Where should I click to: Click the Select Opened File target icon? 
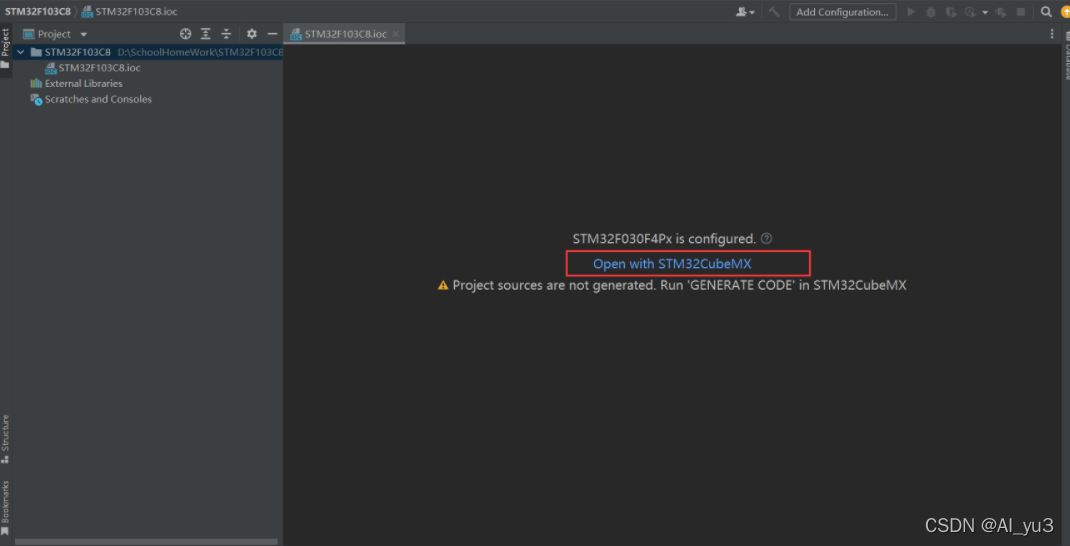pos(185,34)
